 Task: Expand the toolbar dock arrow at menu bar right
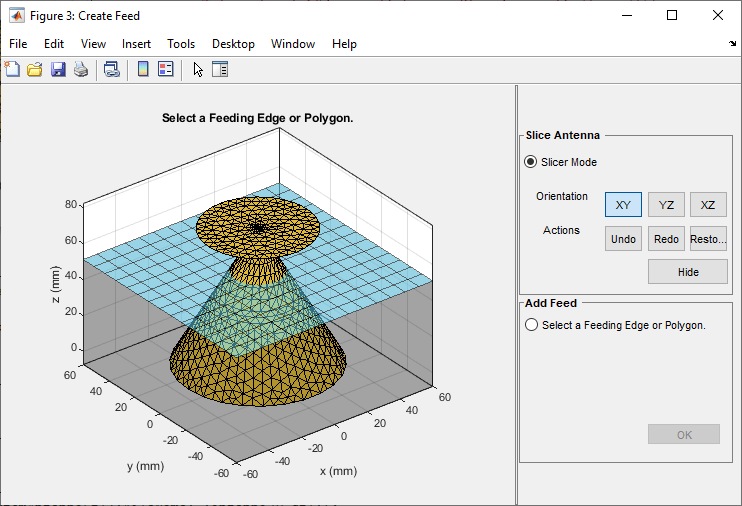[x=732, y=44]
